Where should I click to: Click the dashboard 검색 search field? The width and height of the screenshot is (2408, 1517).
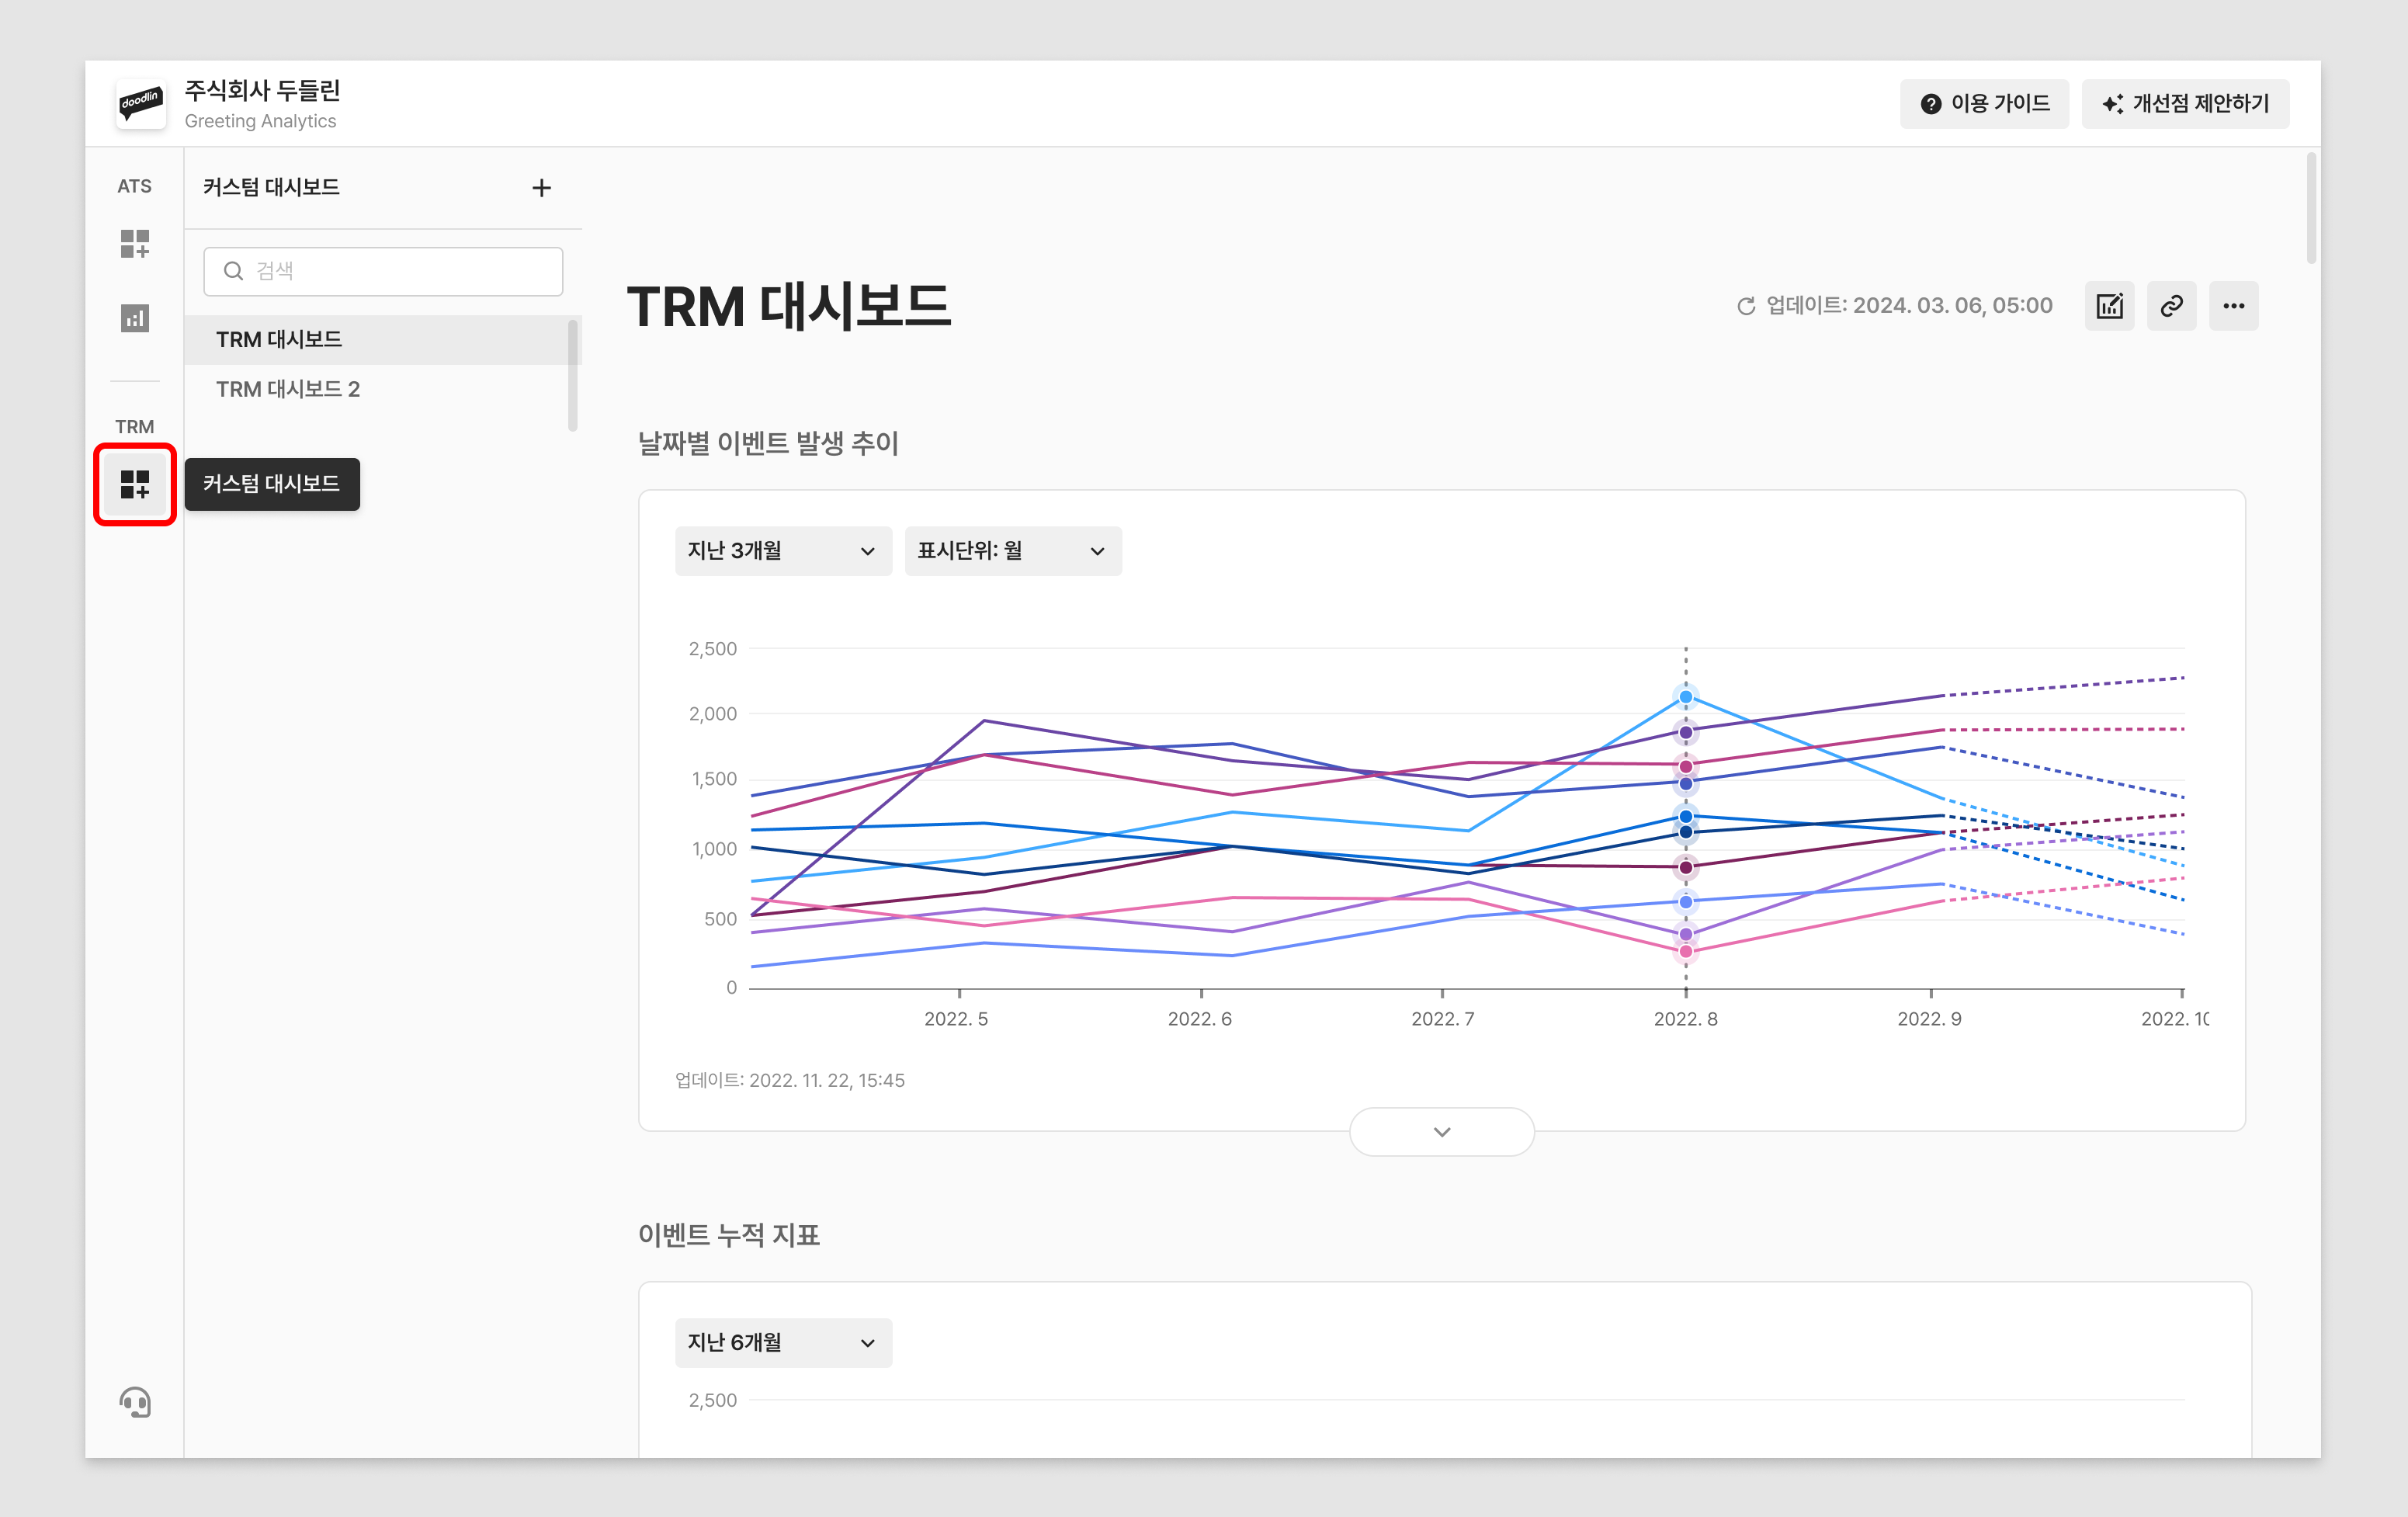pos(383,271)
